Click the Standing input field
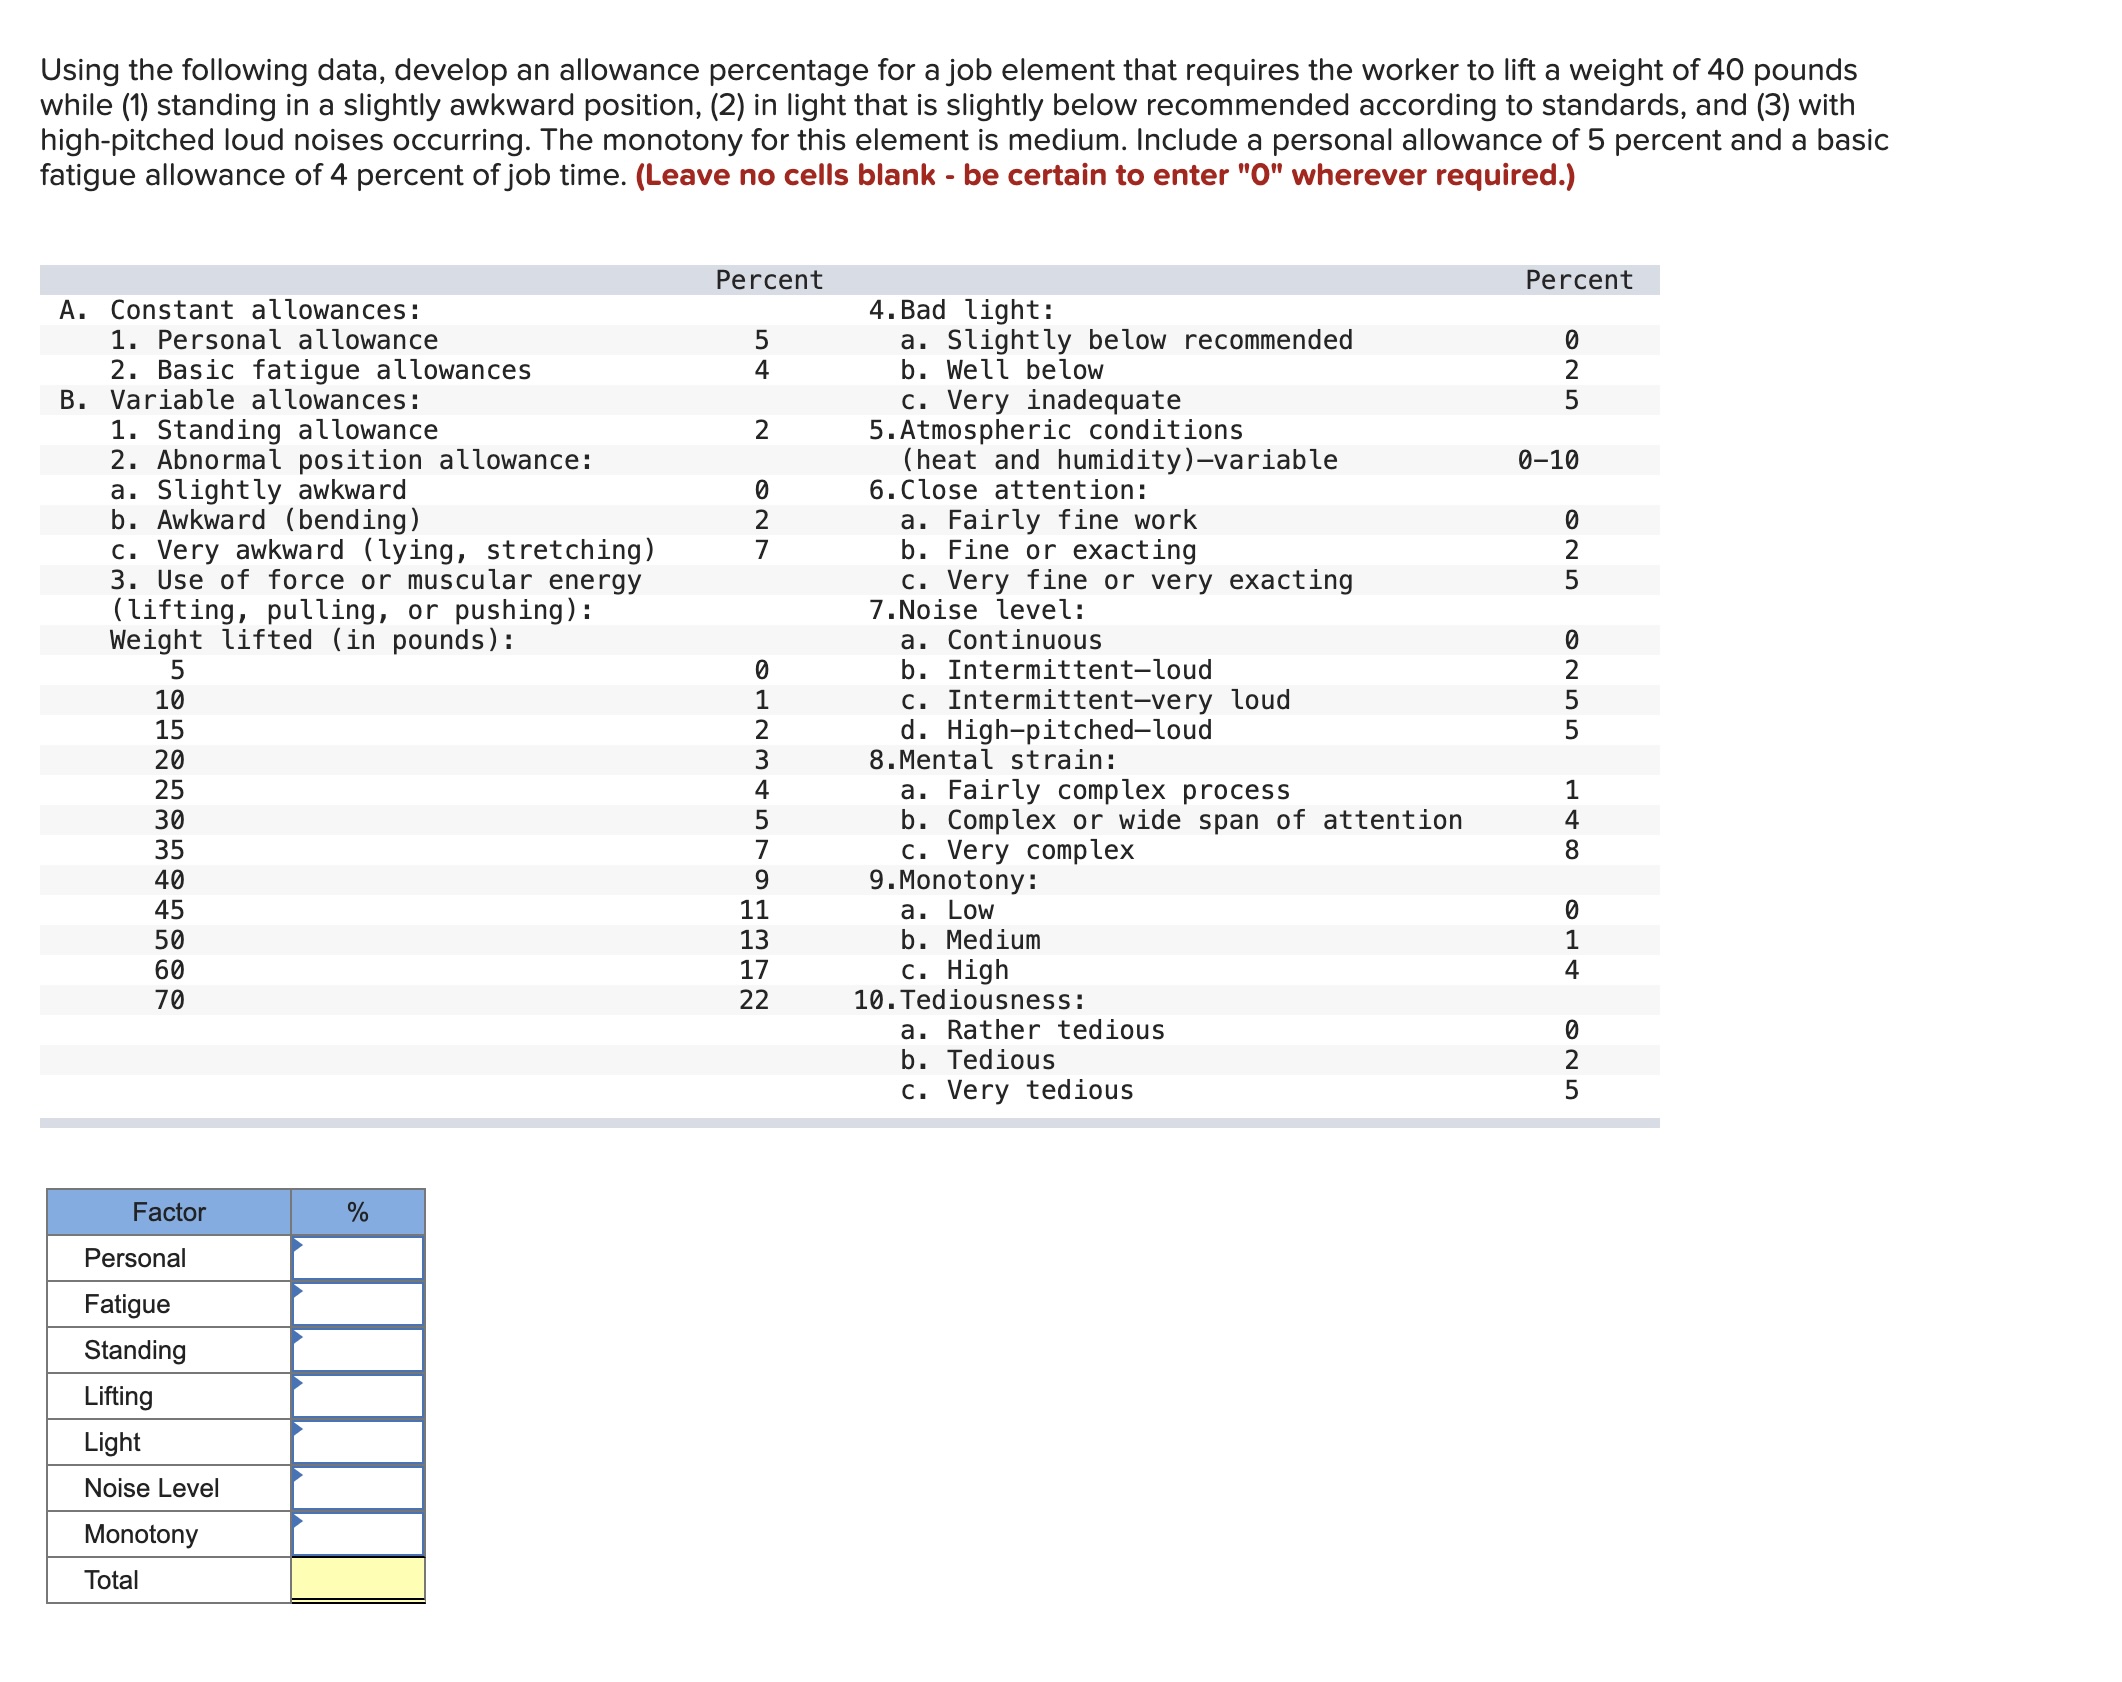Viewport: 2122px width, 1682px height. 357,1350
